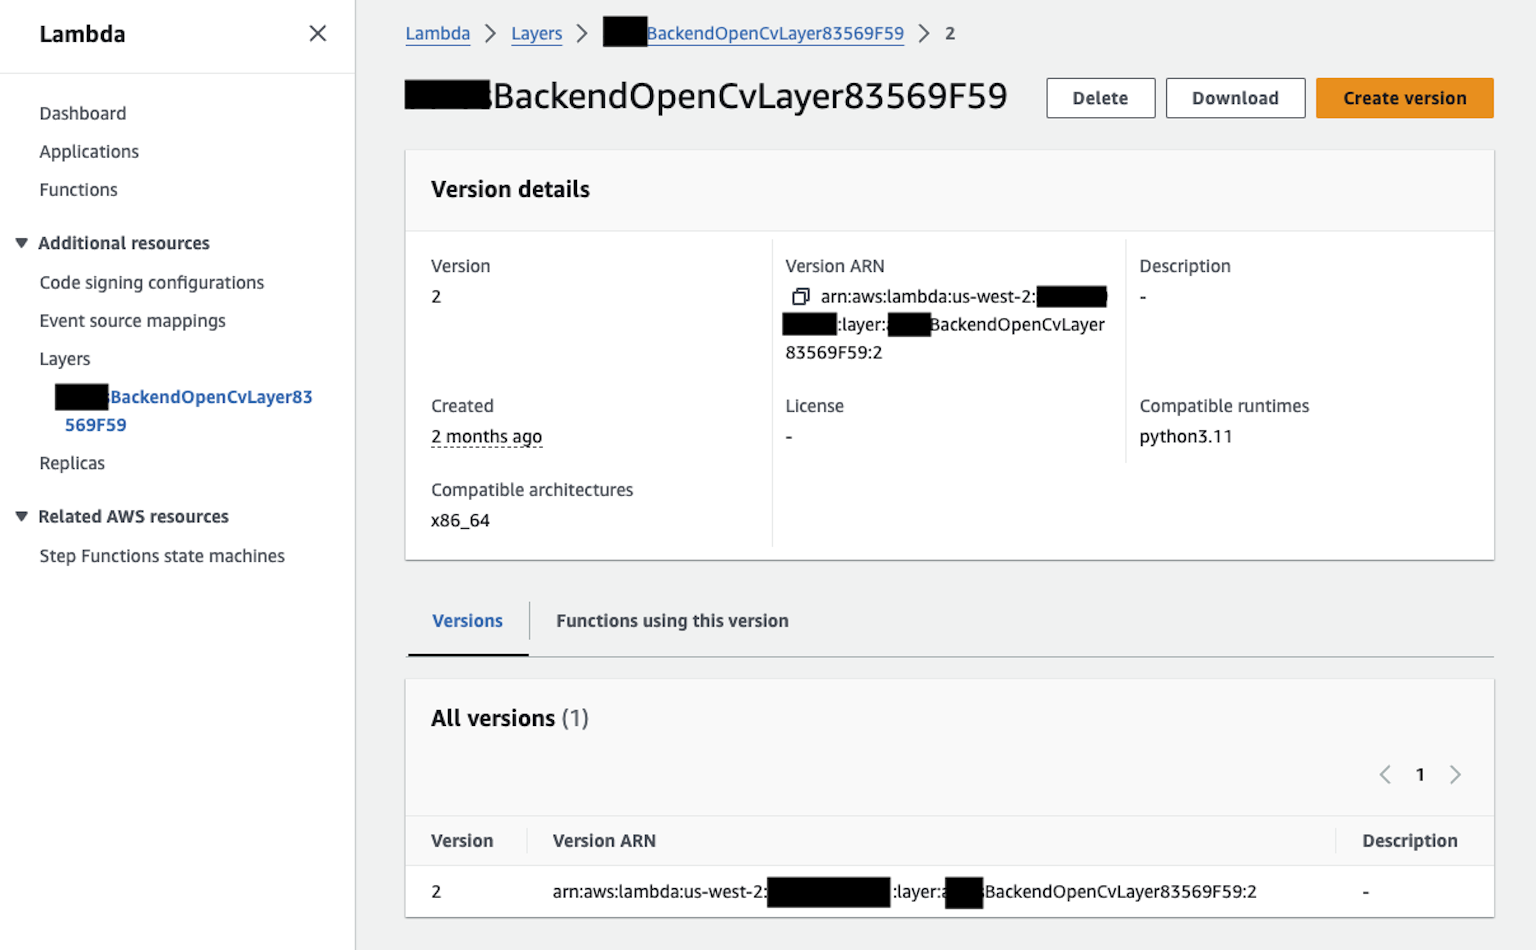Copy the Version ARN using the copy icon
Viewport: 1536px width, 950px height.
[800, 296]
